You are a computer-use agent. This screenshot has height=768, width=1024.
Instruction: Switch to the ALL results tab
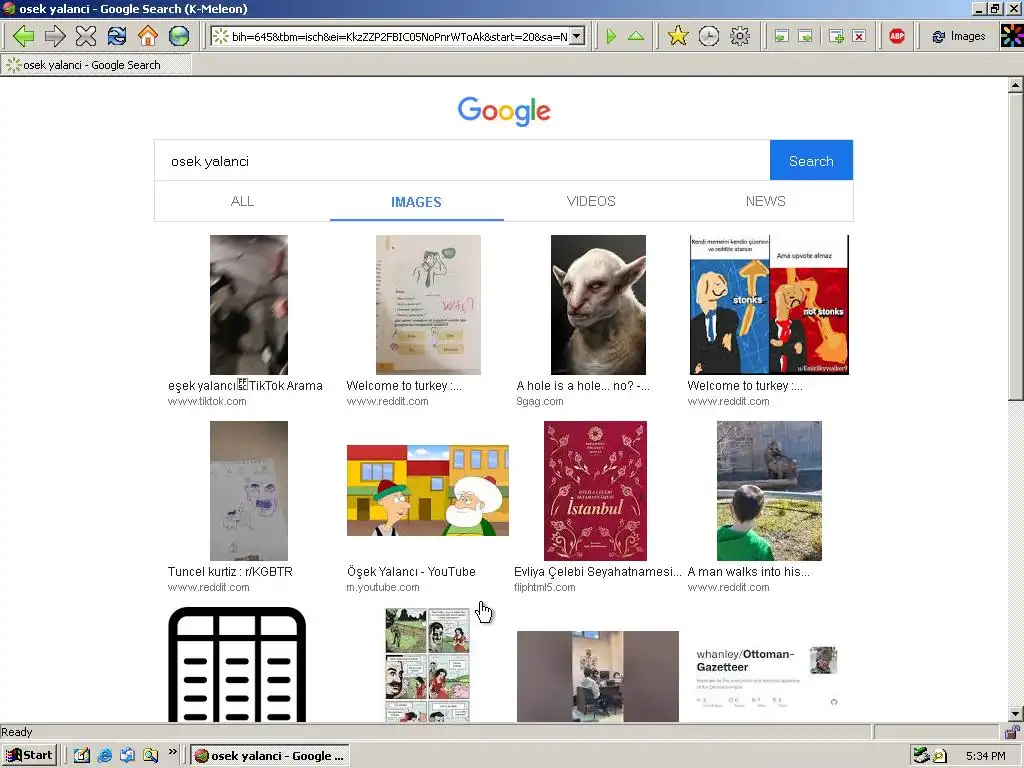(242, 201)
